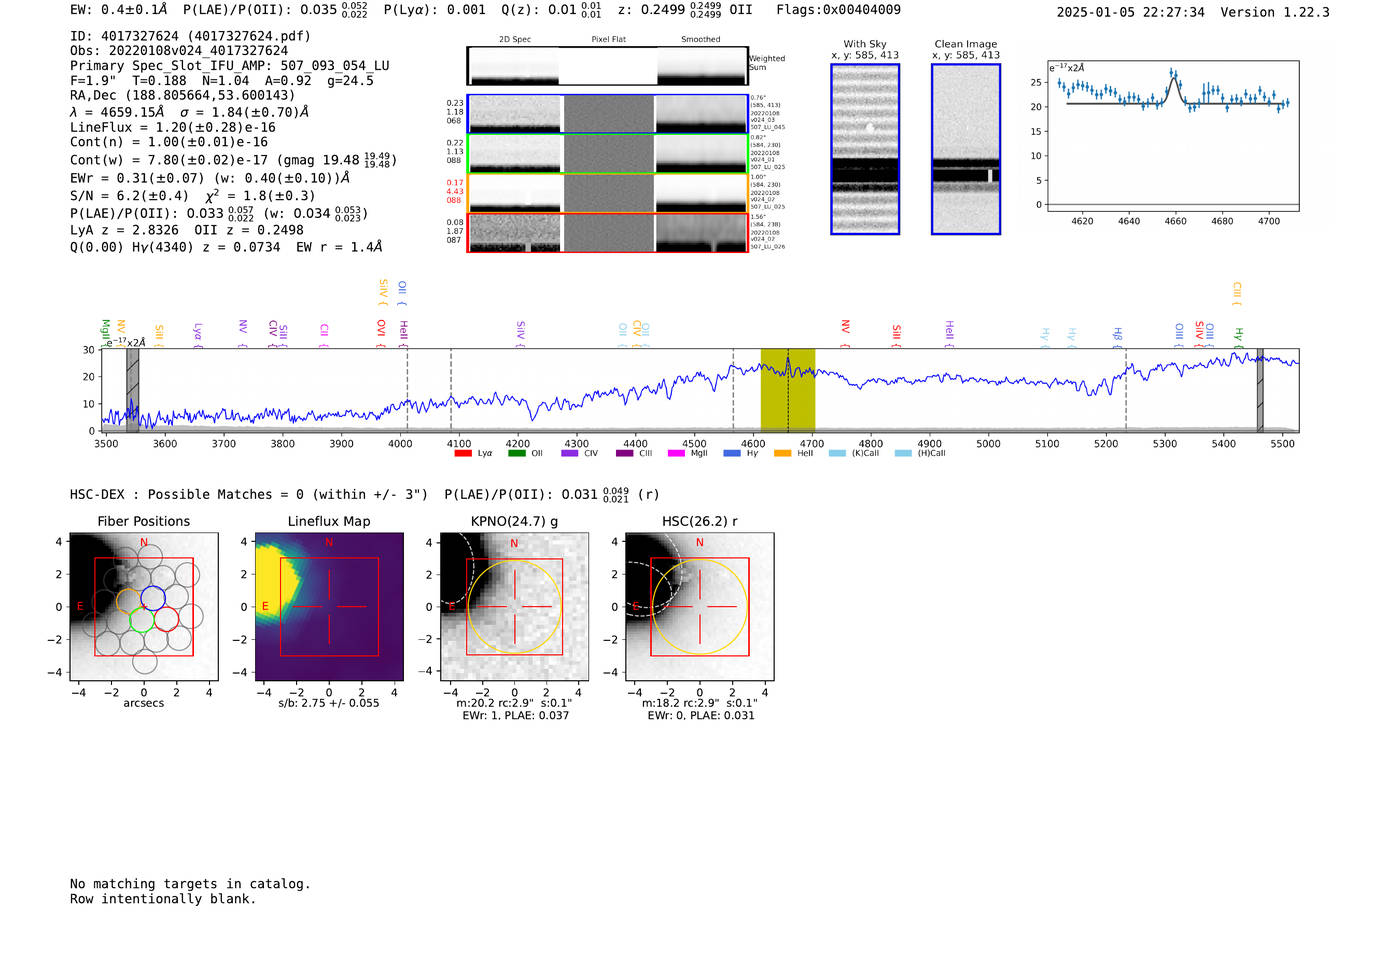
Task: Click the 'LyA z = 2.8326' redshift line
Action: click(125, 230)
